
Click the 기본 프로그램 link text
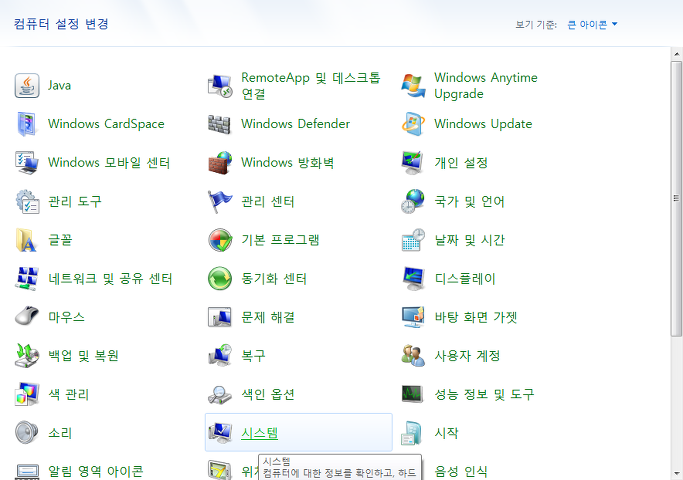pyautogui.click(x=280, y=240)
